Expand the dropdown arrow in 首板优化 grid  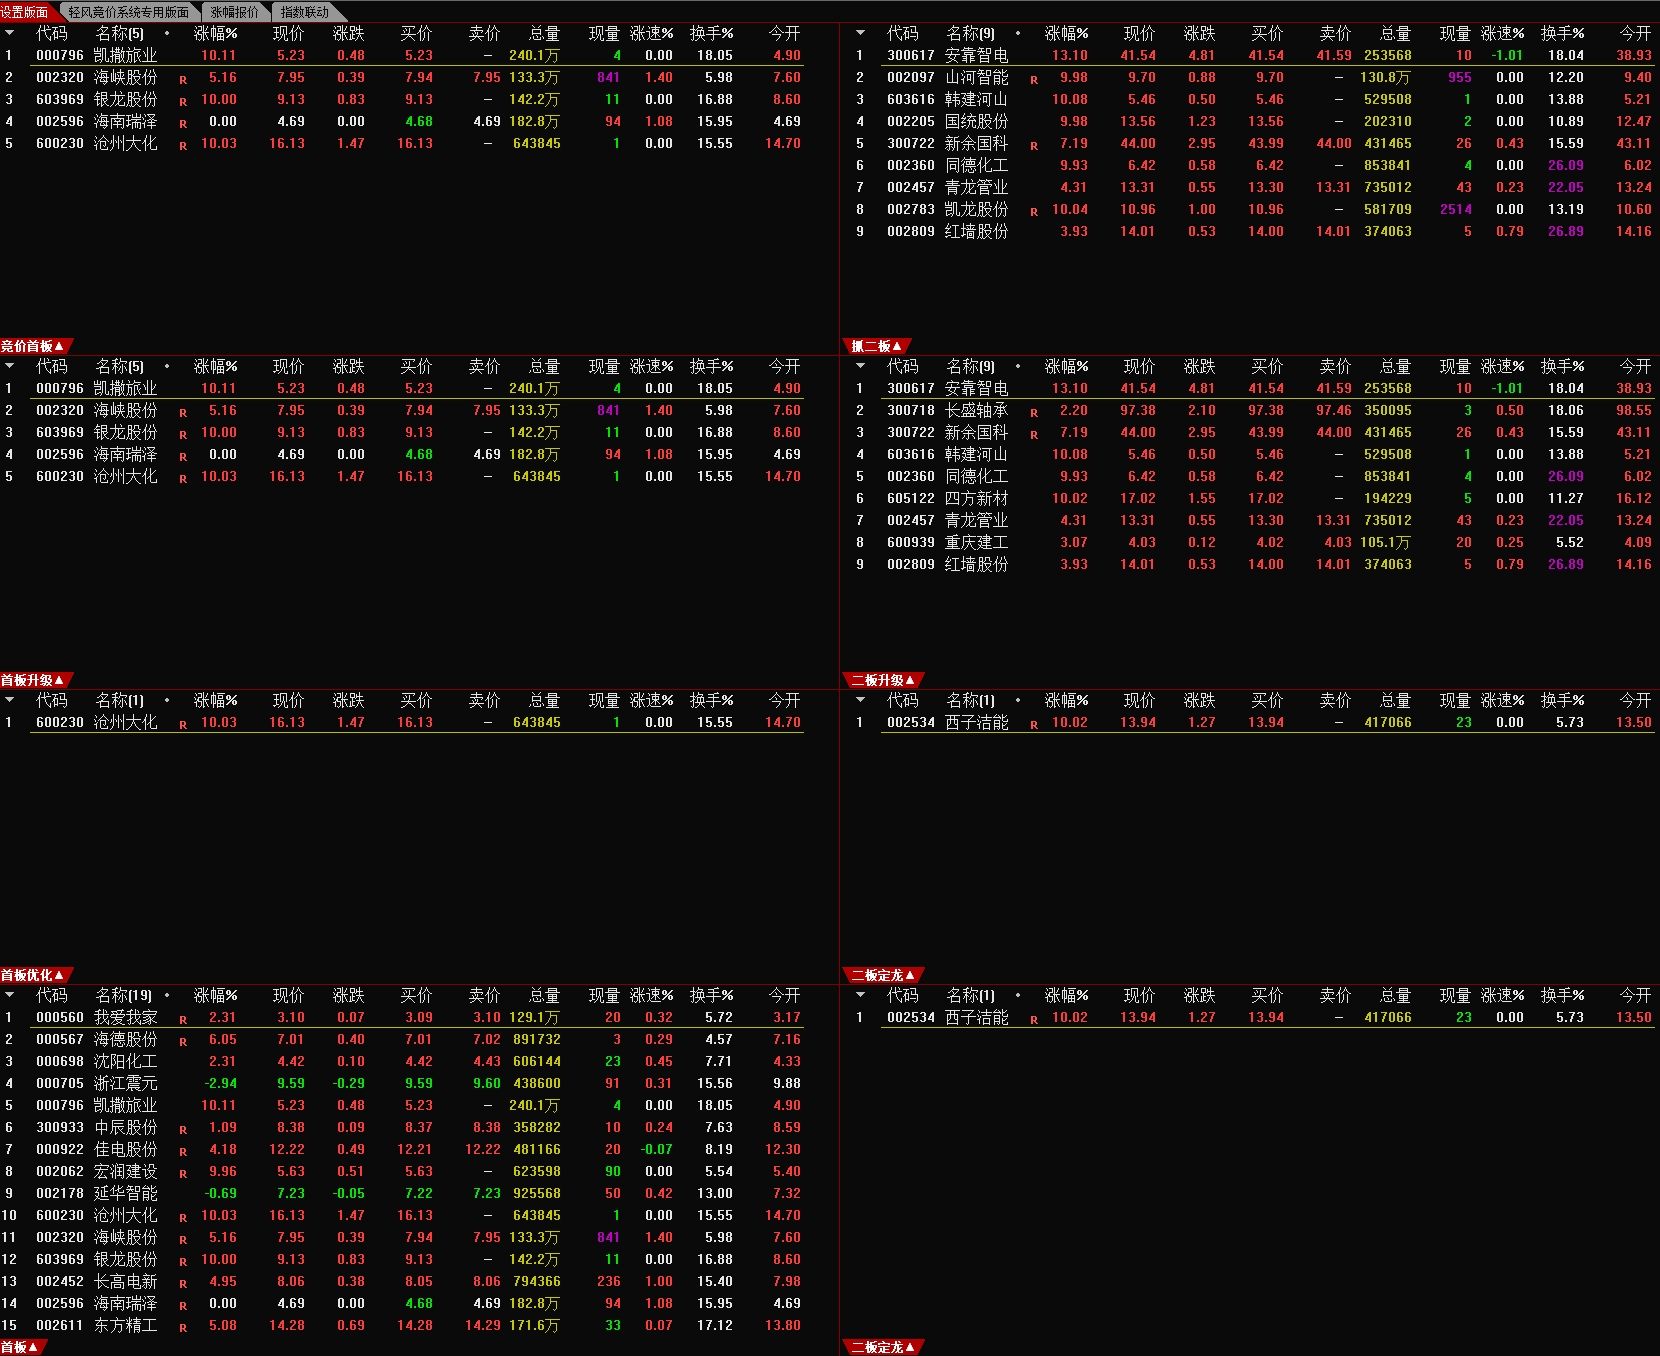pos(10,996)
